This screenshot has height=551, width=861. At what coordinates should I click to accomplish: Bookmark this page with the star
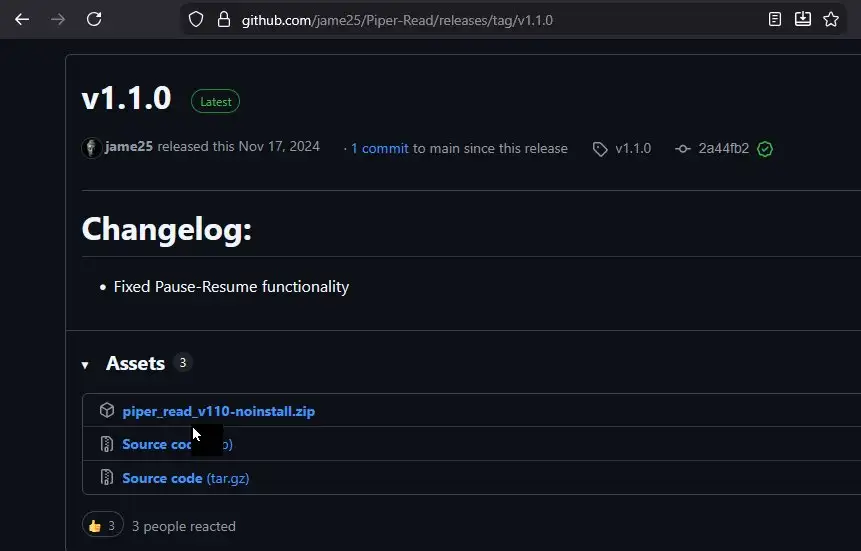tap(830, 19)
